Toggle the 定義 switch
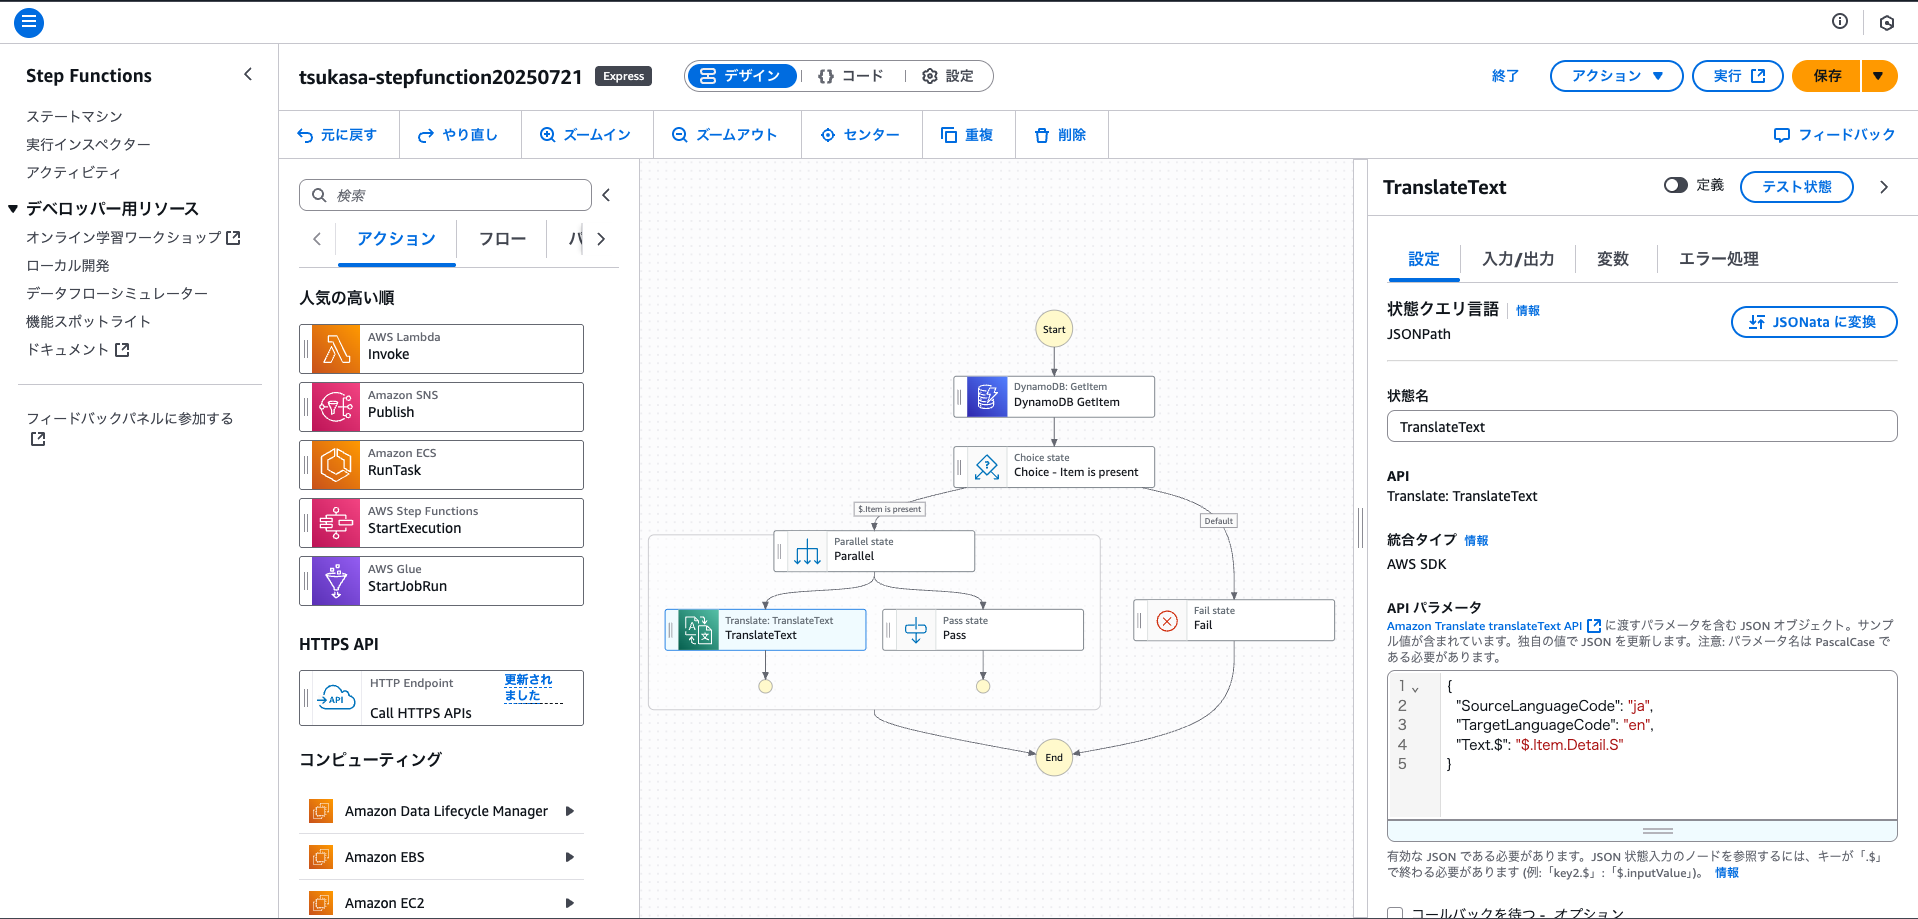1918x919 pixels. [x=1676, y=185]
